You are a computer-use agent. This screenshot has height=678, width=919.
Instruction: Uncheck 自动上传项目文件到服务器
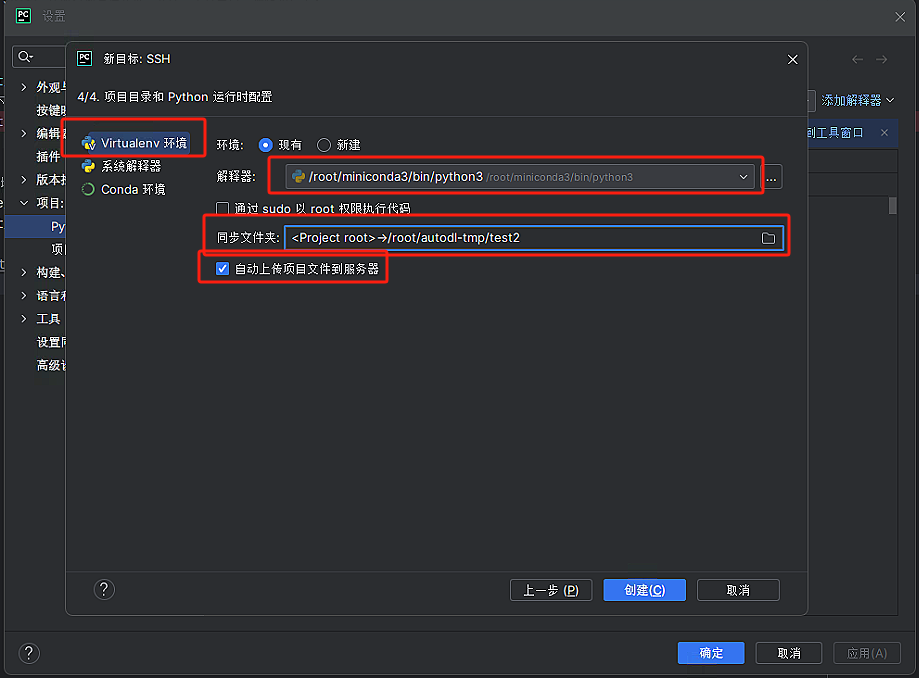tap(222, 268)
